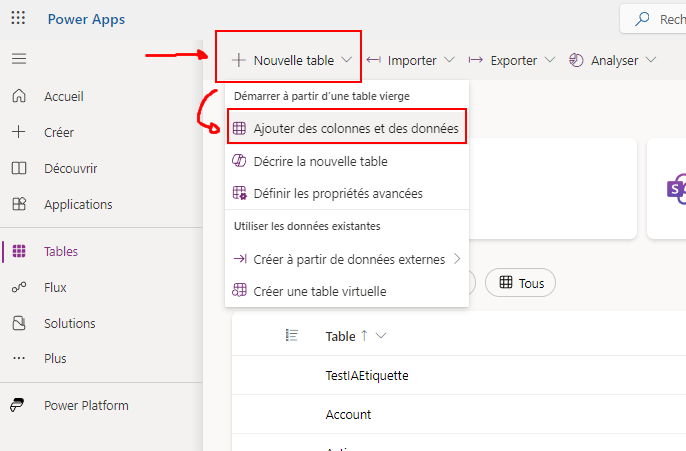The image size is (686, 451).
Task: Click the Découvrir book icon
Action: click(19, 168)
